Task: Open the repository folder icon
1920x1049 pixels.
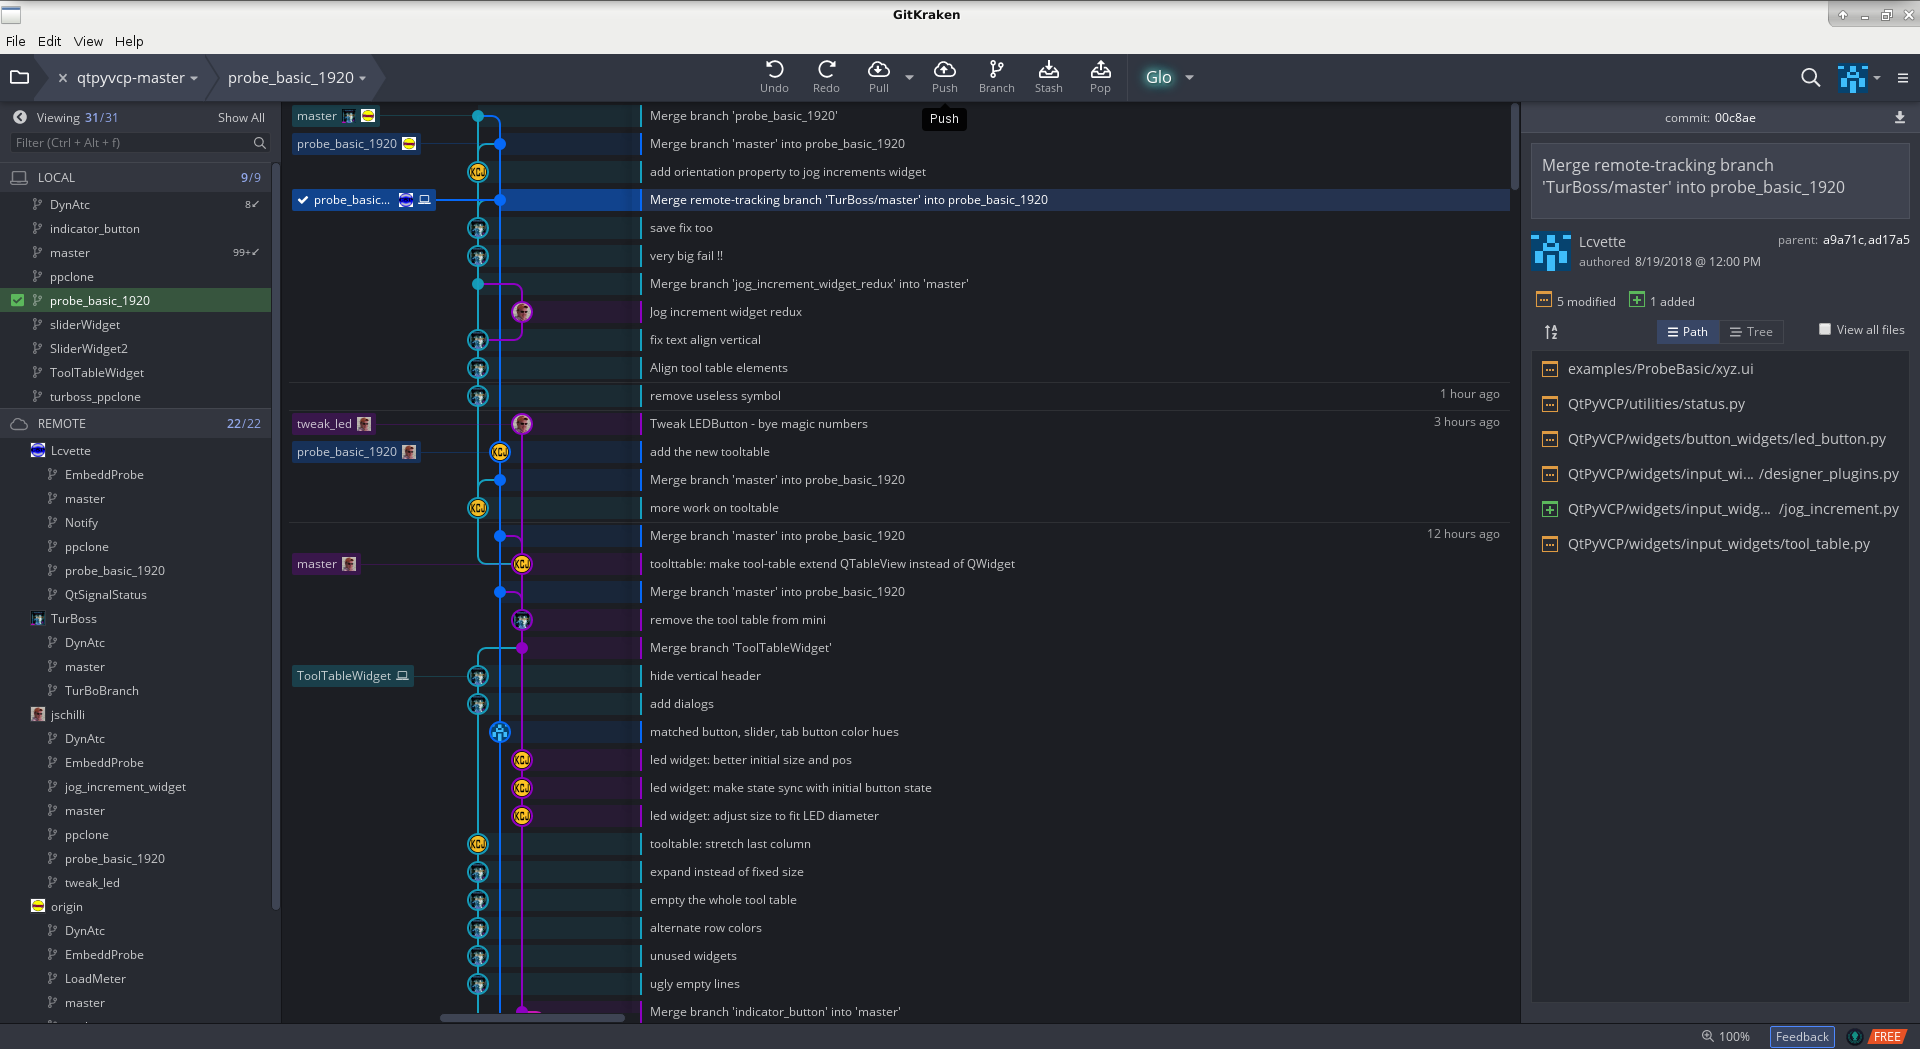Action: pos(19,77)
